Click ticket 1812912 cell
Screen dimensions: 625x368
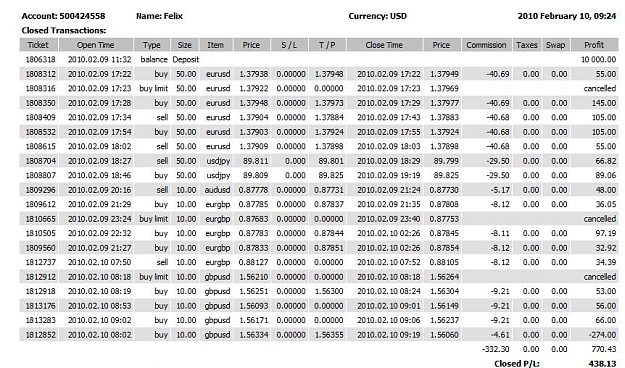41,277
